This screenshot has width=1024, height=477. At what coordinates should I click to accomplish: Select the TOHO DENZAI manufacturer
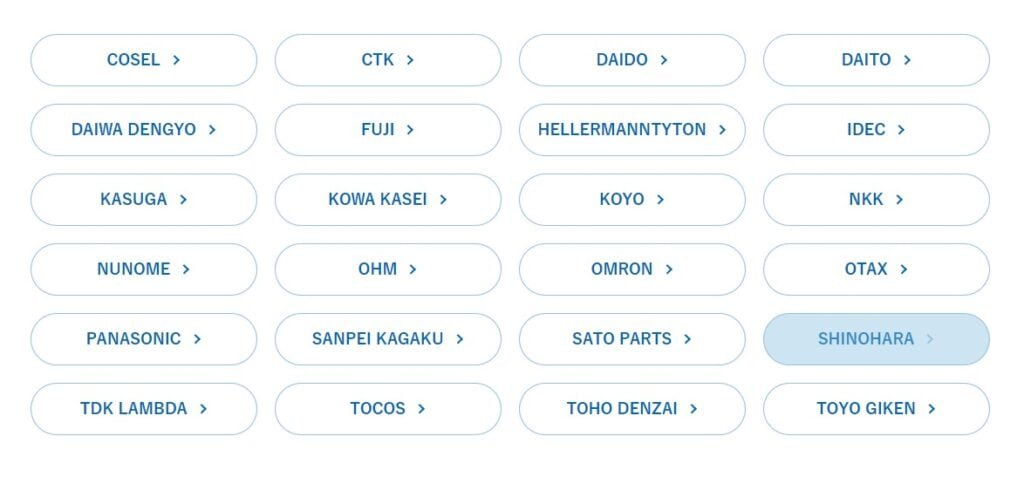(x=631, y=409)
